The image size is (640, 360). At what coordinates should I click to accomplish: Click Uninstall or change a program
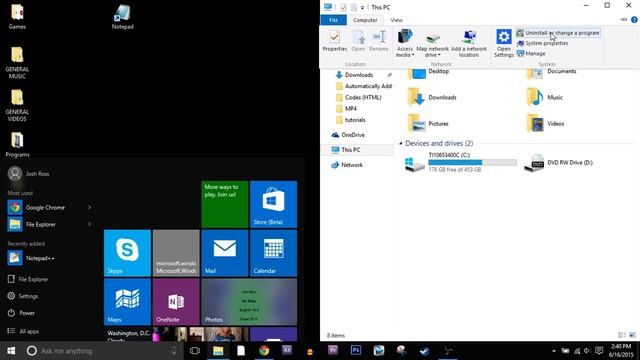[558, 33]
